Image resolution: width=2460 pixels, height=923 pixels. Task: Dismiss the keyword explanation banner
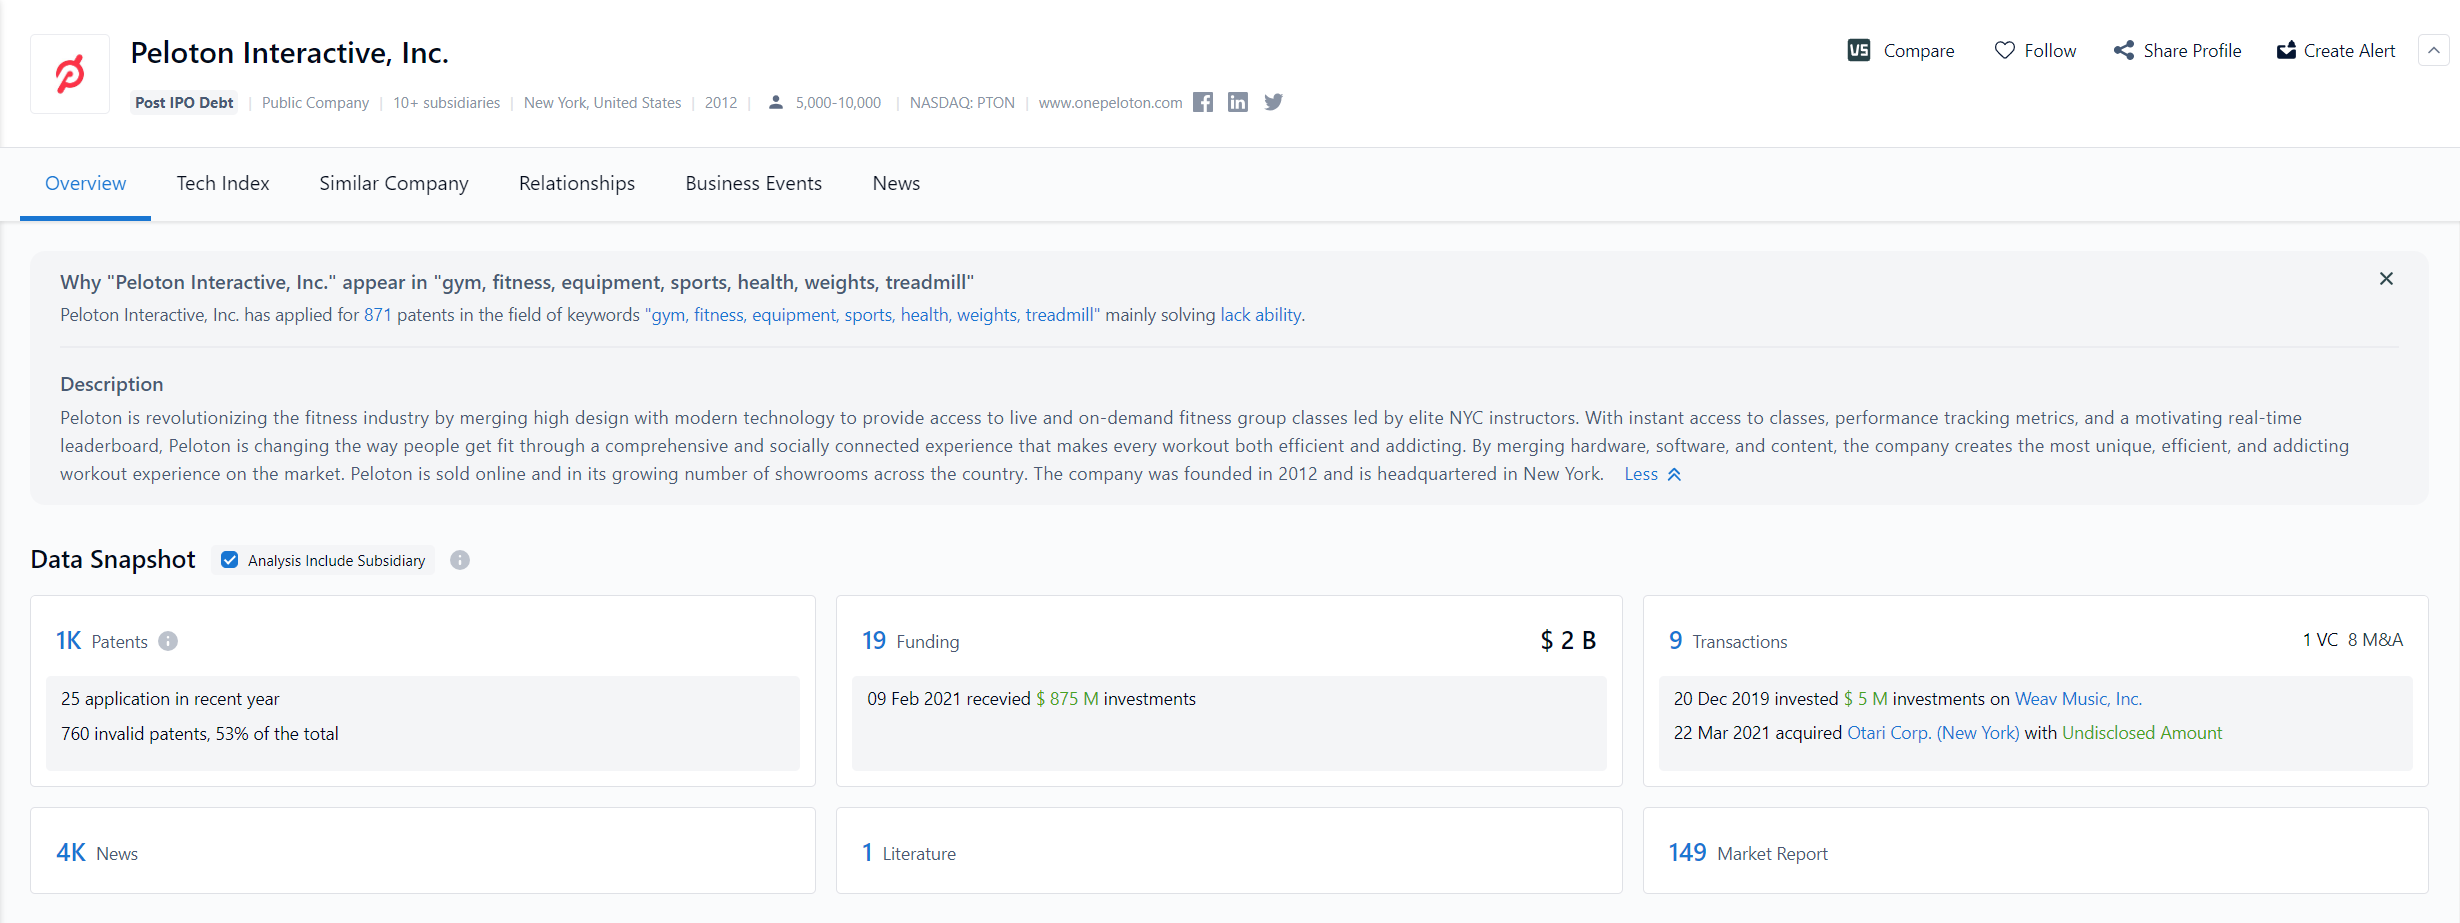2386,279
